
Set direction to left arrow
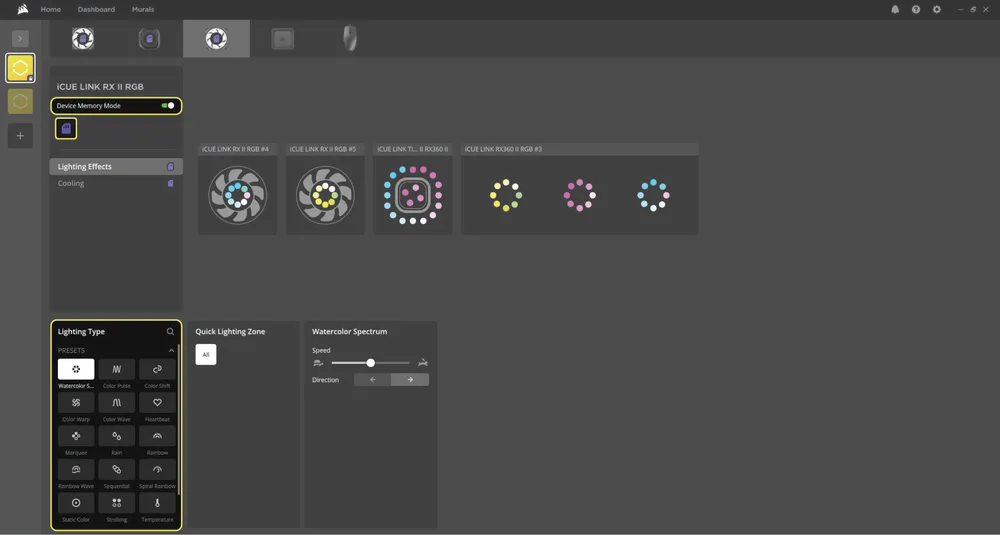372,379
